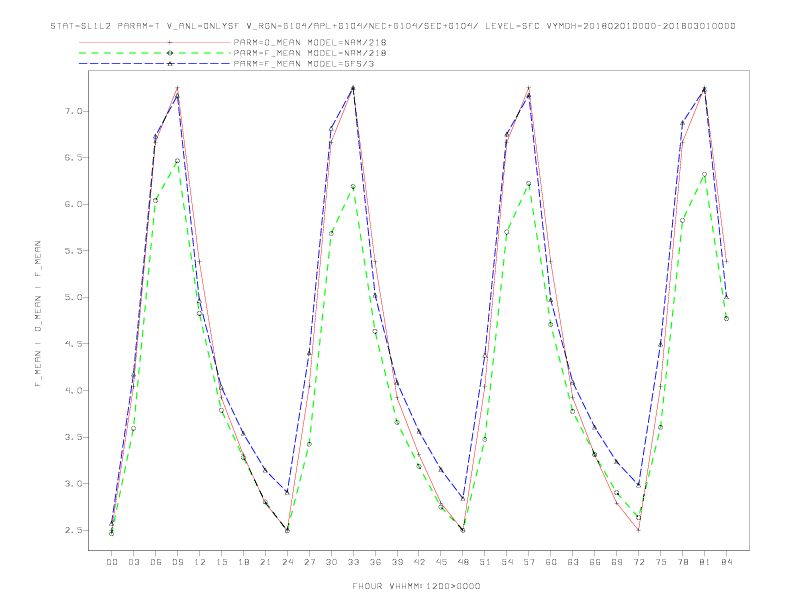This screenshot has height=612, width=792.
Task: Click the blue dashed legend line sample
Action: [x=155, y=64]
